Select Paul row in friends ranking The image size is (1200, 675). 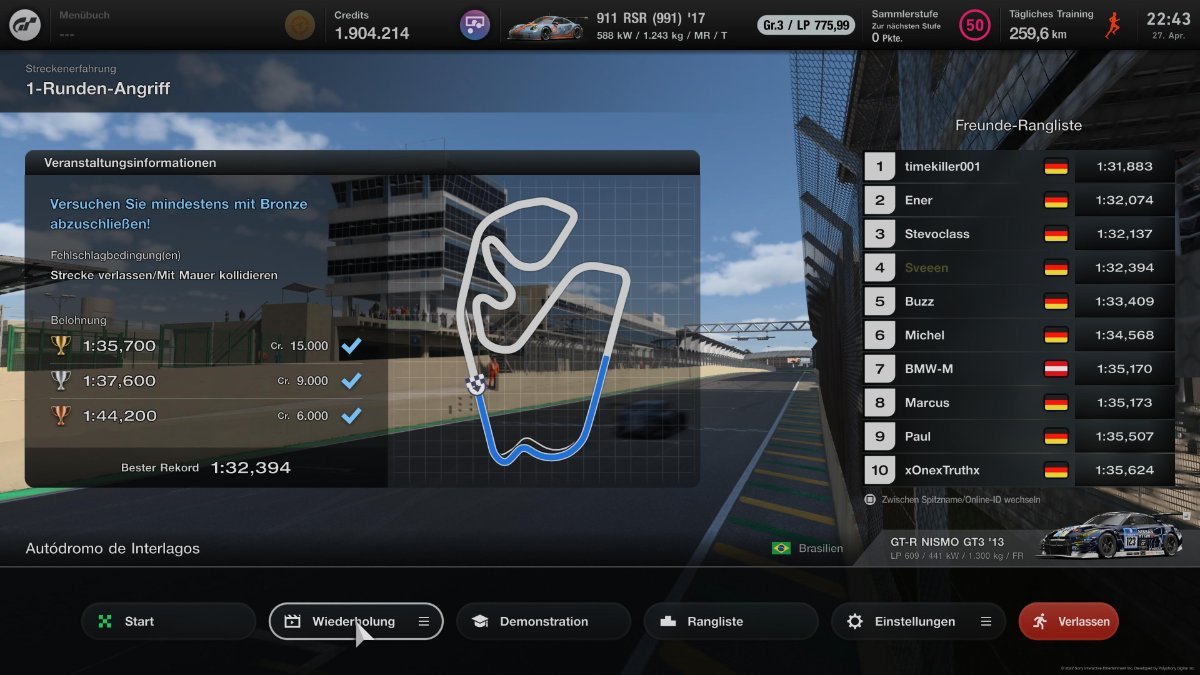tap(1019, 436)
